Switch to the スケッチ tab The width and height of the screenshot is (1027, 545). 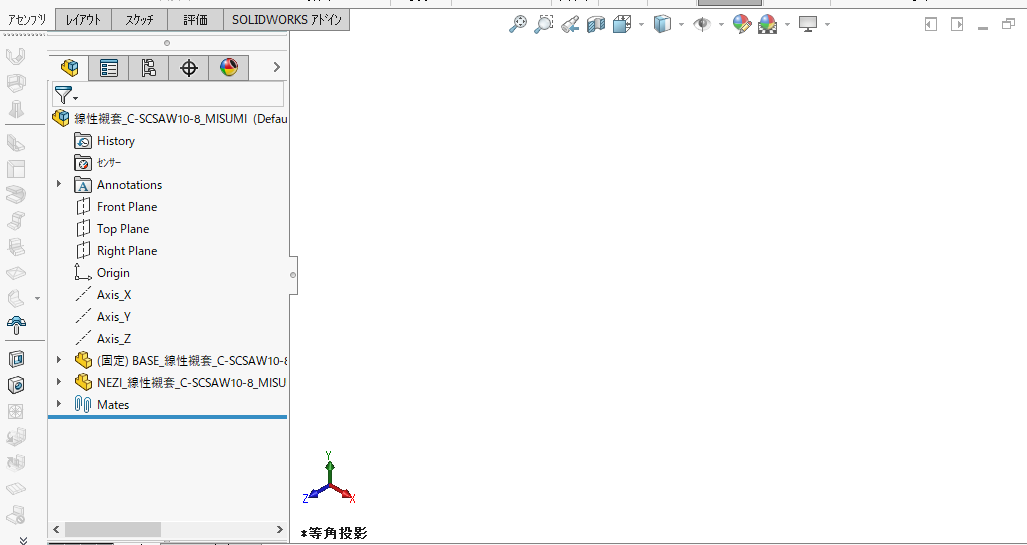(x=139, y=20)
